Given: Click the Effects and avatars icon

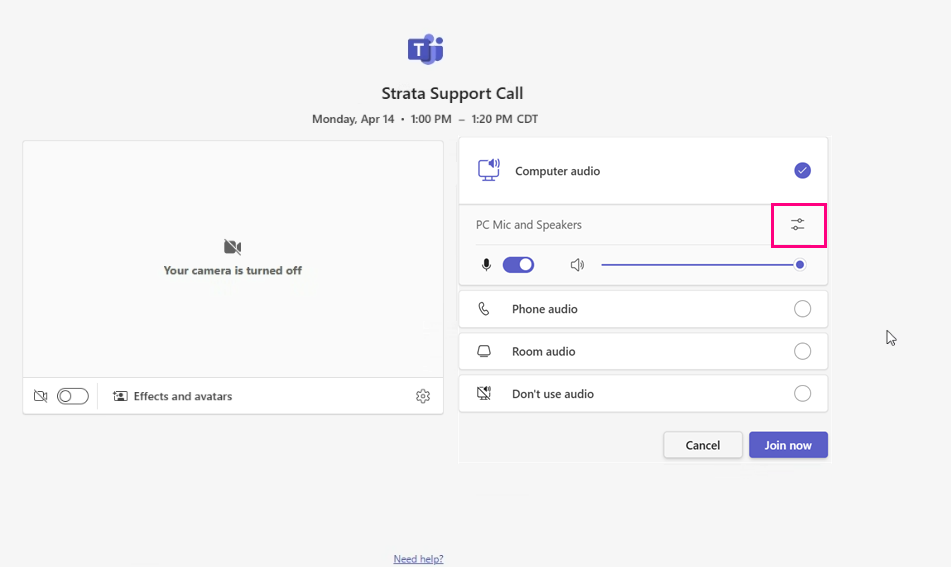Looking at the screenshot, I should pyautogui.click(x=120, y=396).
